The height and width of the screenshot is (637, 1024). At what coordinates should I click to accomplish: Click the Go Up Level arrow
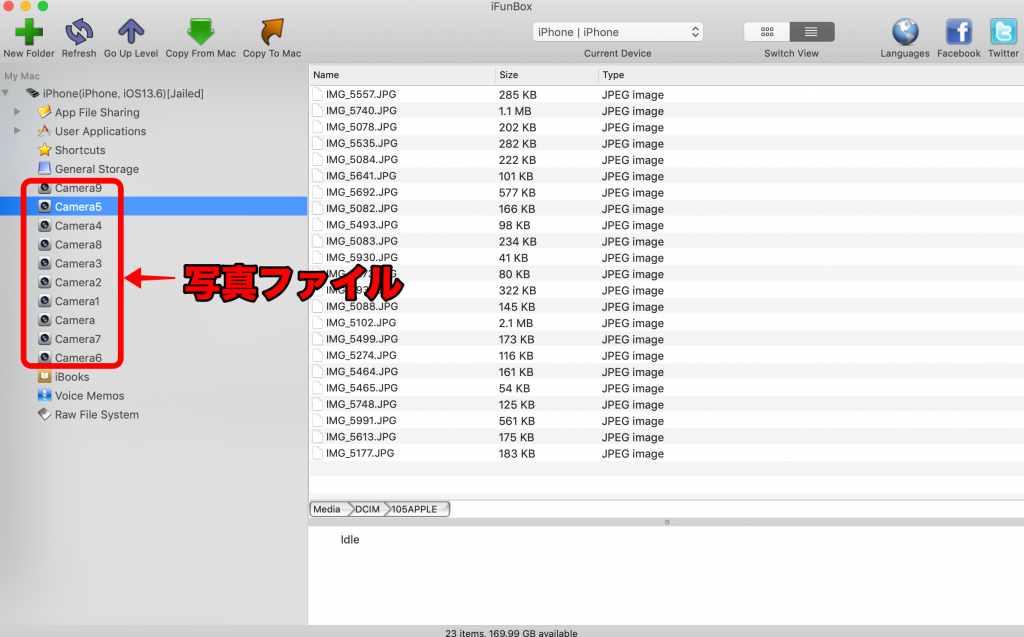tap(131, 31)
